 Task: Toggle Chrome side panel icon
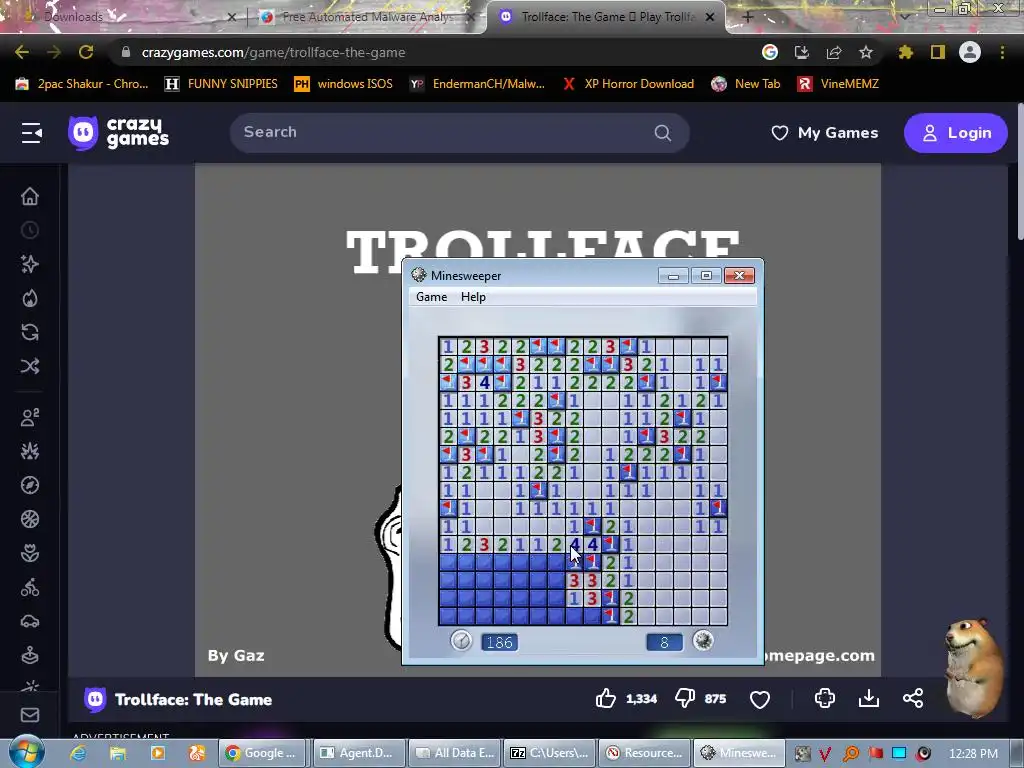(x=938, y=52)
